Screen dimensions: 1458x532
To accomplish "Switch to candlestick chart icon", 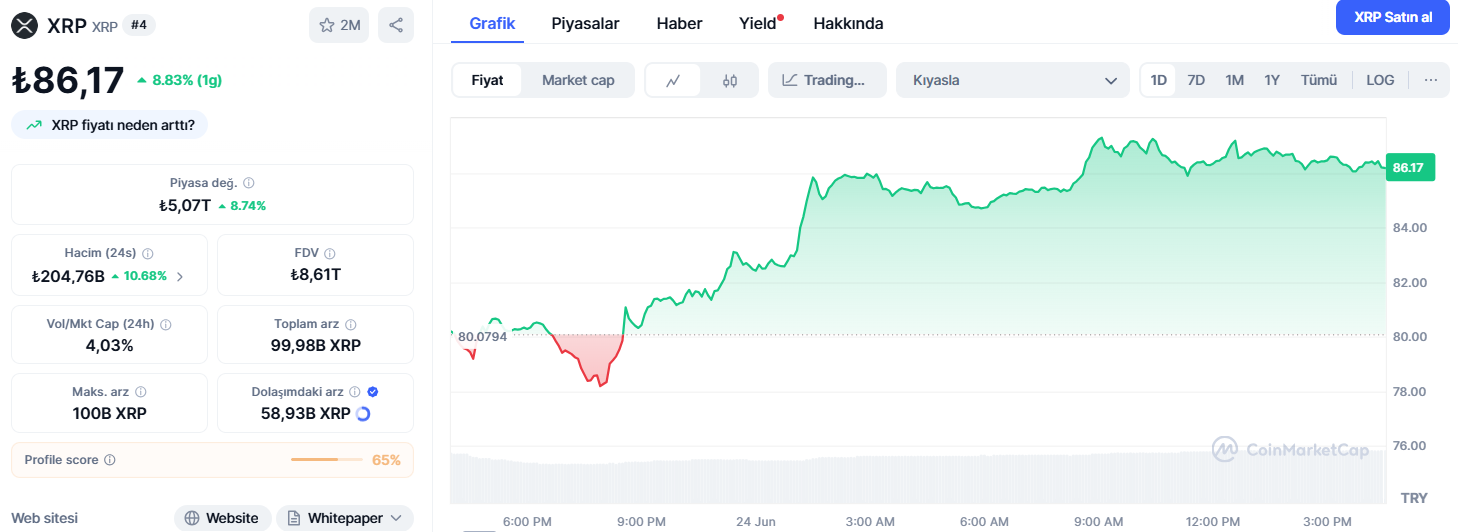I will (730, 80).
